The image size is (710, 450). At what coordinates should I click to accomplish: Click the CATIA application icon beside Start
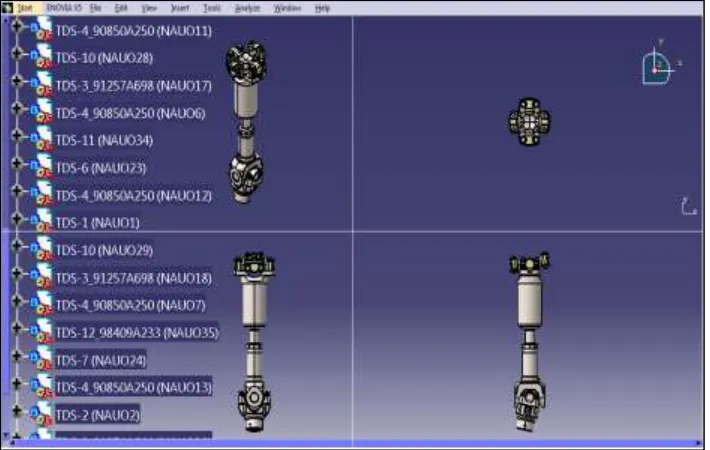pyautogui.click(x=7, y=8)
